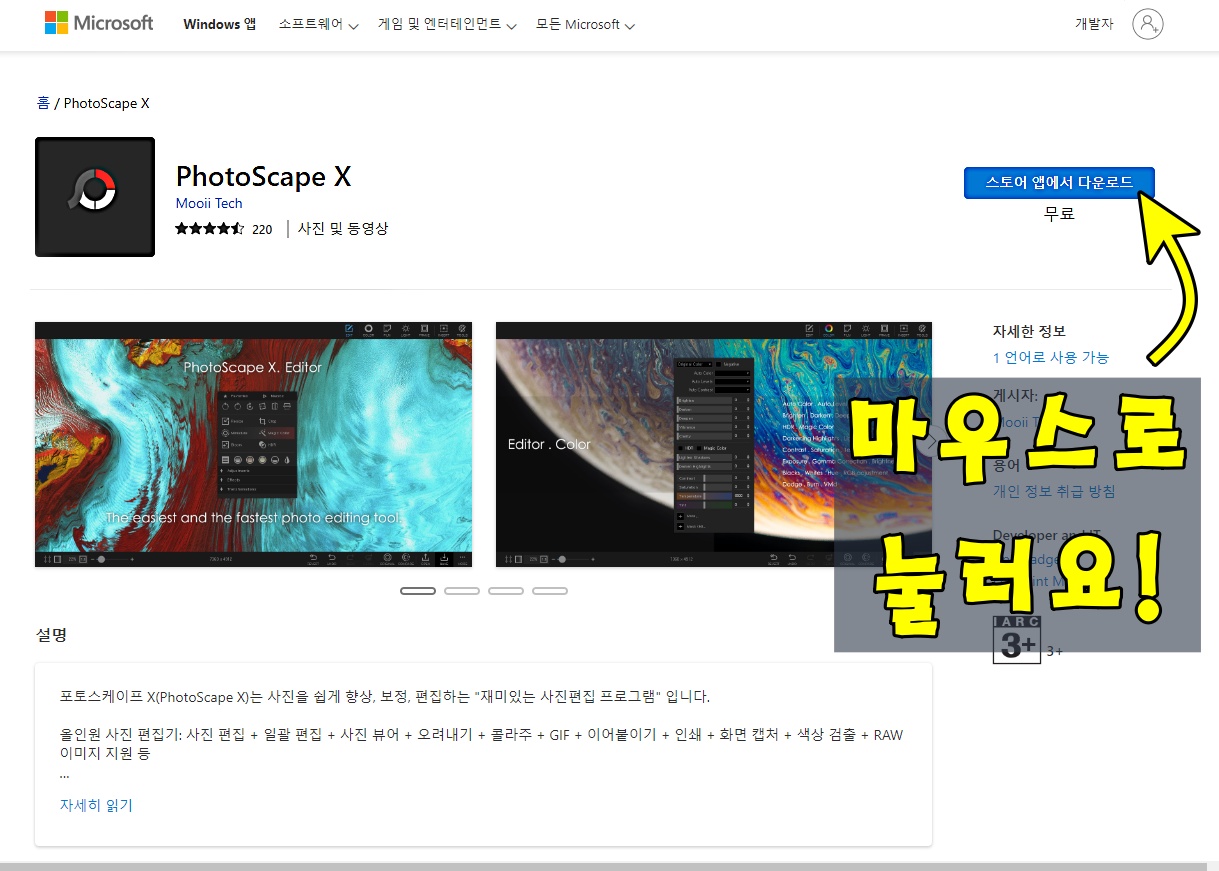Click the 자세한 정보 heading
This screenshot has height=871, width=1219.
1029,331
